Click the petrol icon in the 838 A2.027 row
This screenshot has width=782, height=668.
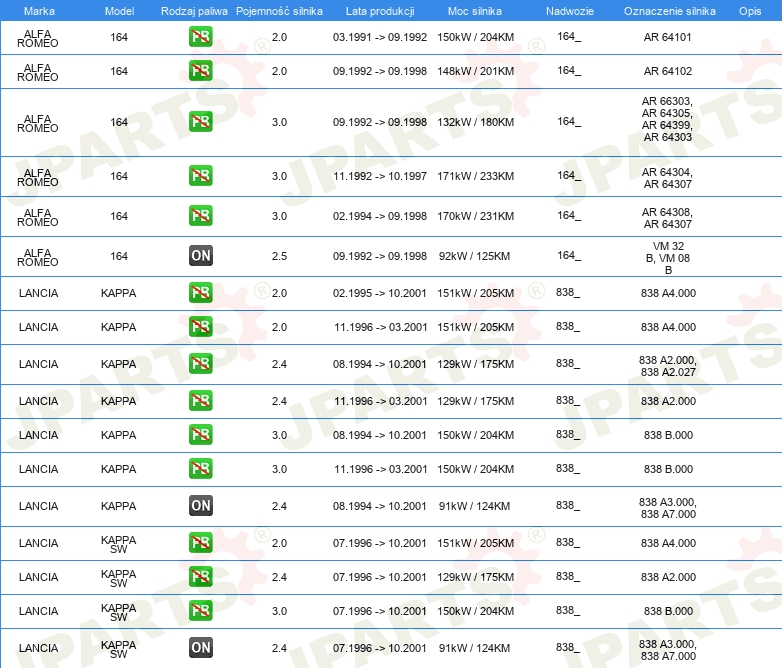(x=200, y=363)
